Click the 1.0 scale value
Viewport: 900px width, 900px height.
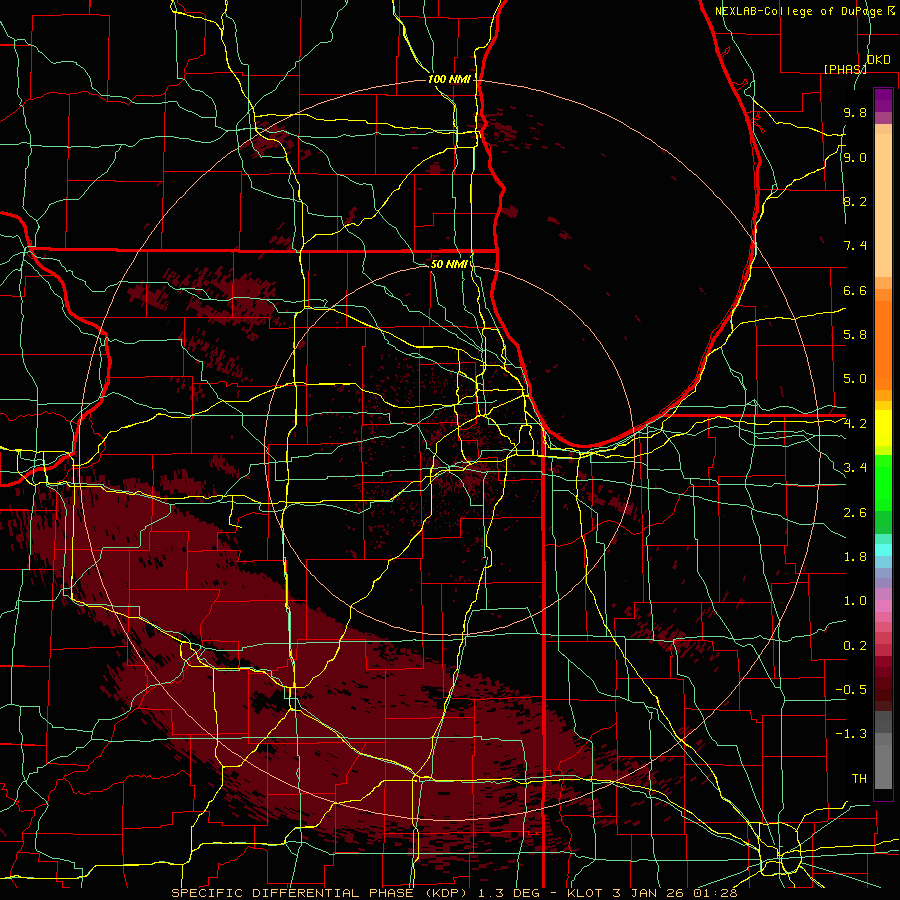[x=855, y=601]
